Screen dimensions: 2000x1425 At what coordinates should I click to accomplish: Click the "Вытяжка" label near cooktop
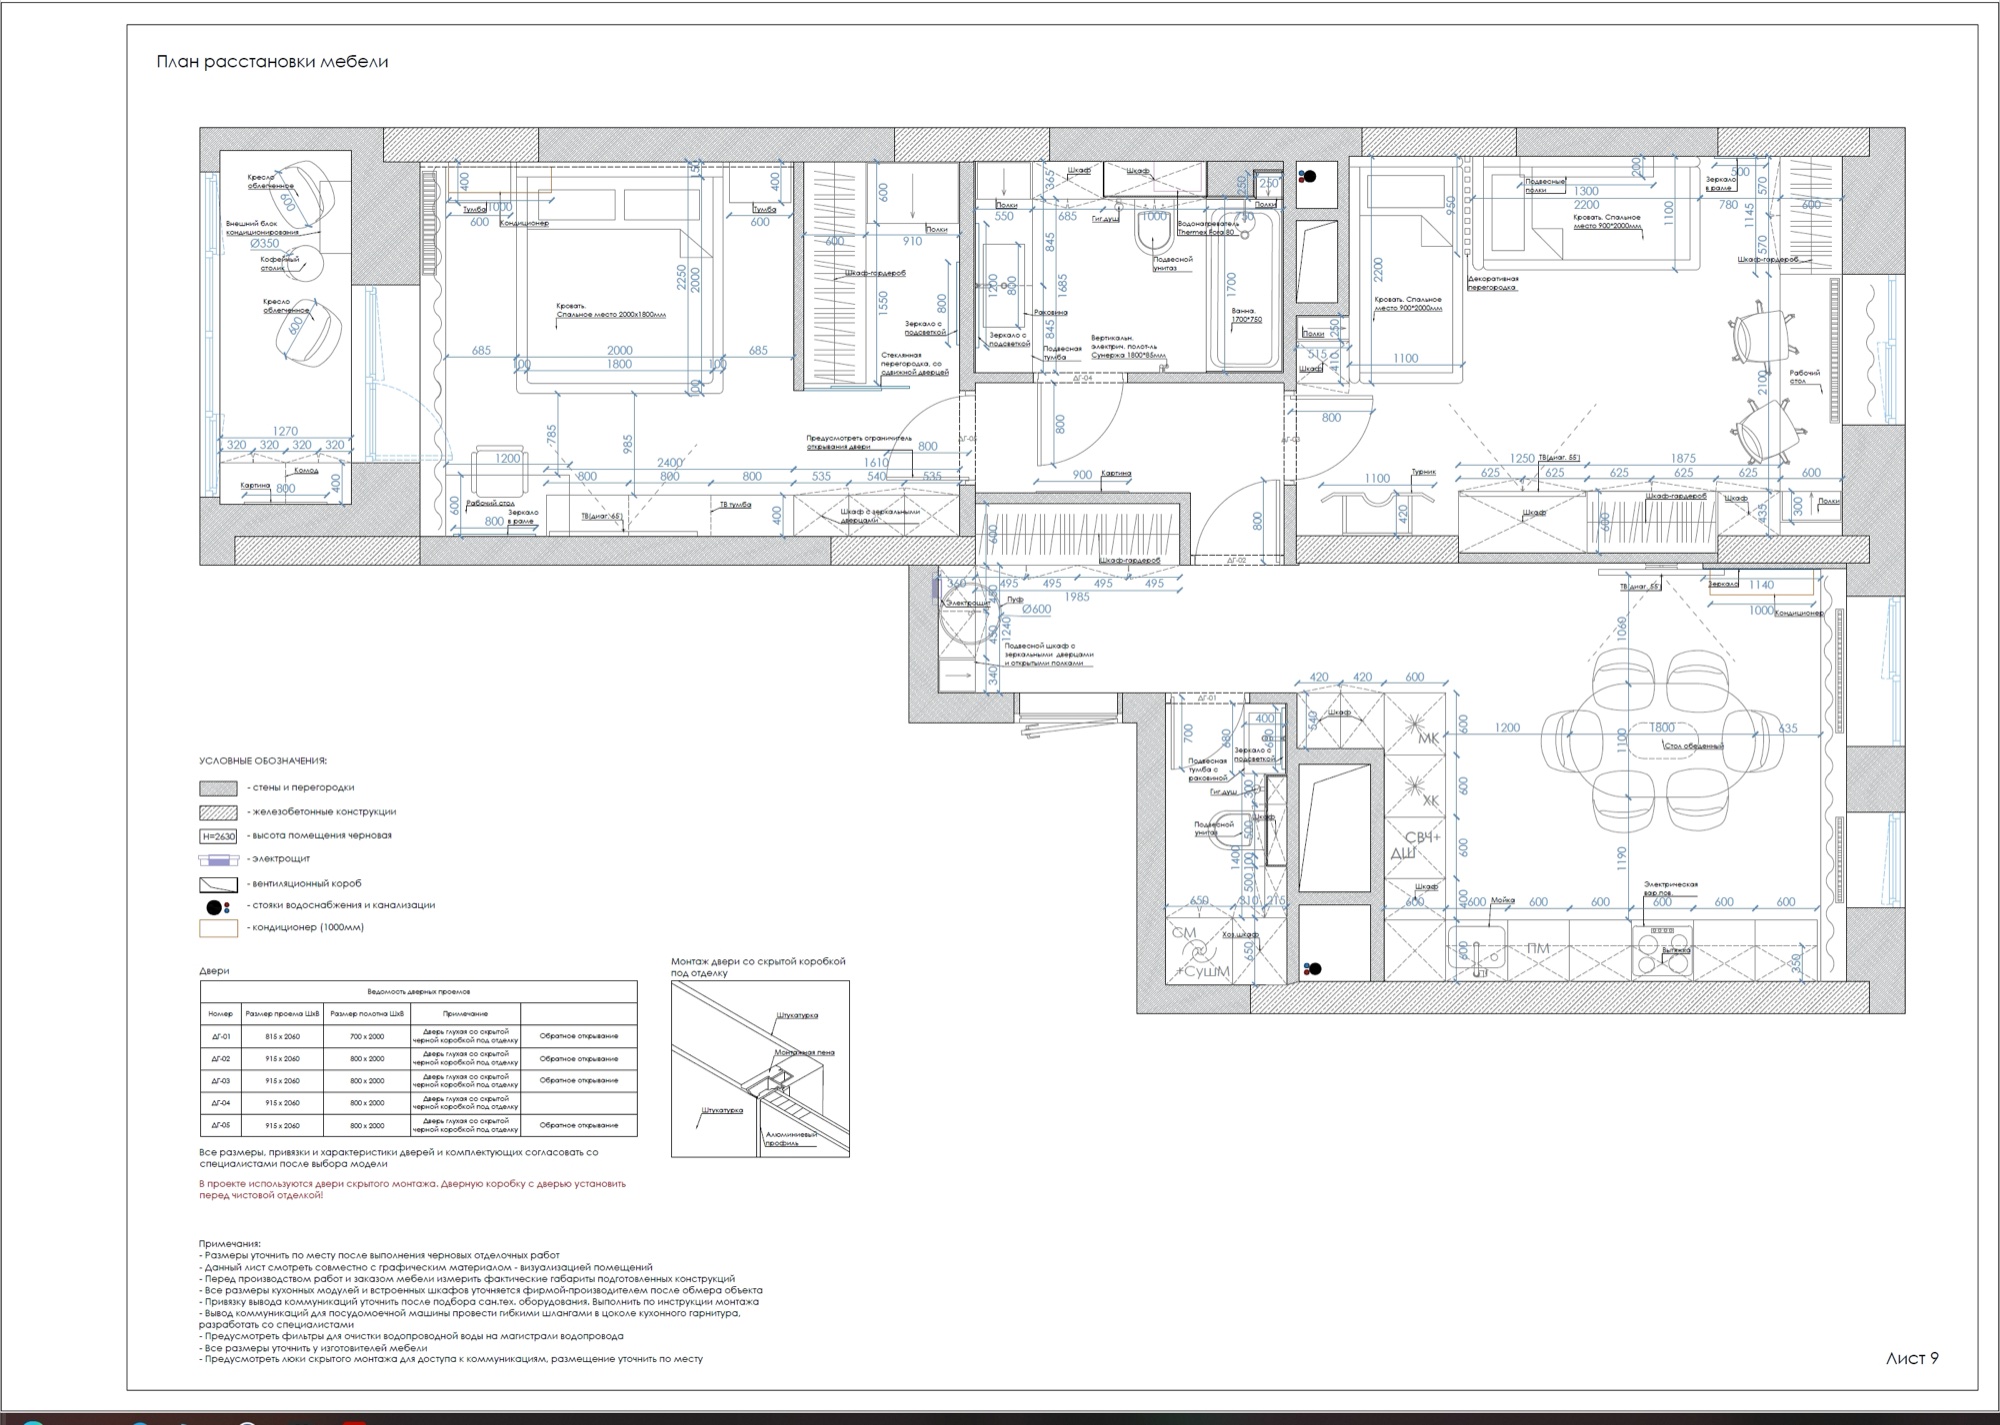click(x=1675, y=950)
